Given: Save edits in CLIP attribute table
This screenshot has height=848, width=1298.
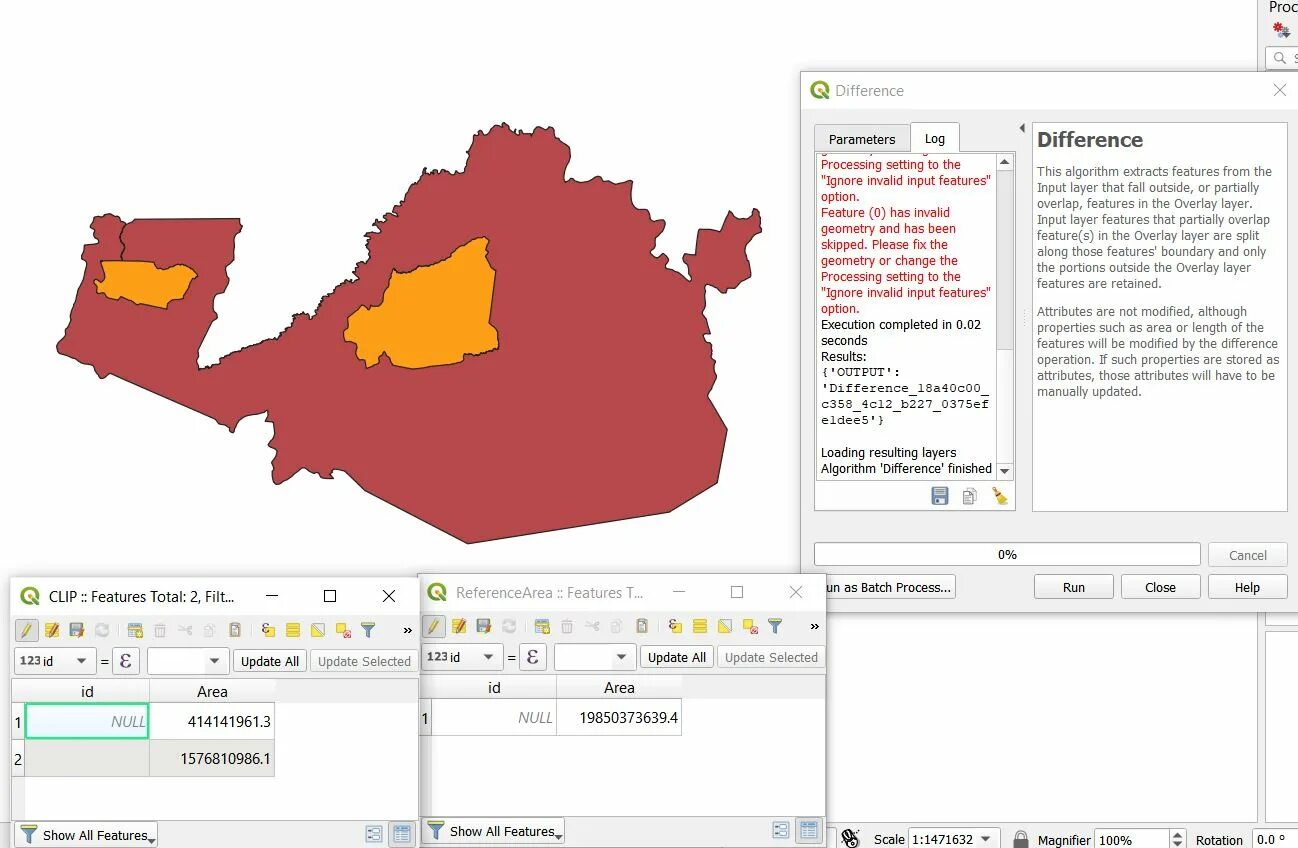Looking at the screenshot, I should pos(77,630).
